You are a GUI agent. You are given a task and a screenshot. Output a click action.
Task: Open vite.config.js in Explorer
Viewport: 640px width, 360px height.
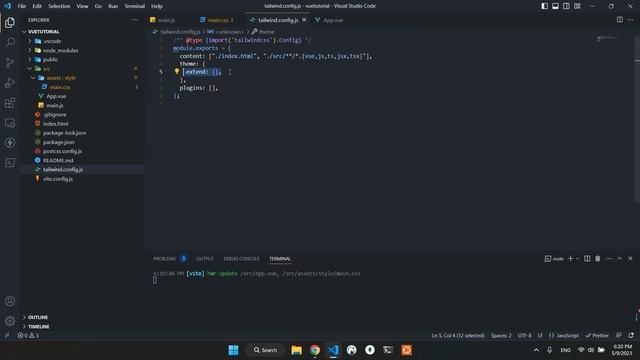(58, 179)
